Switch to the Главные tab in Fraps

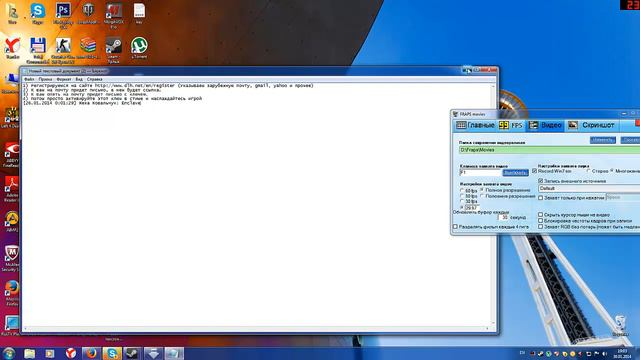tap(476, 125)
